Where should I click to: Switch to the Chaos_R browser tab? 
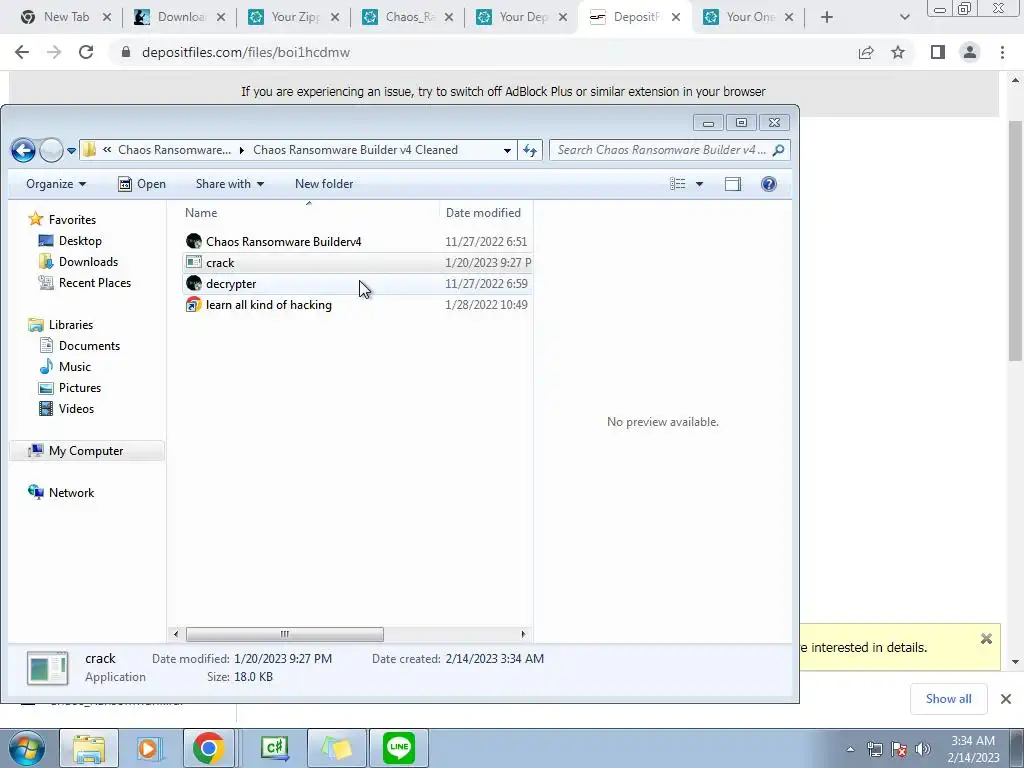pyautogui.click(x=408, y=17)
